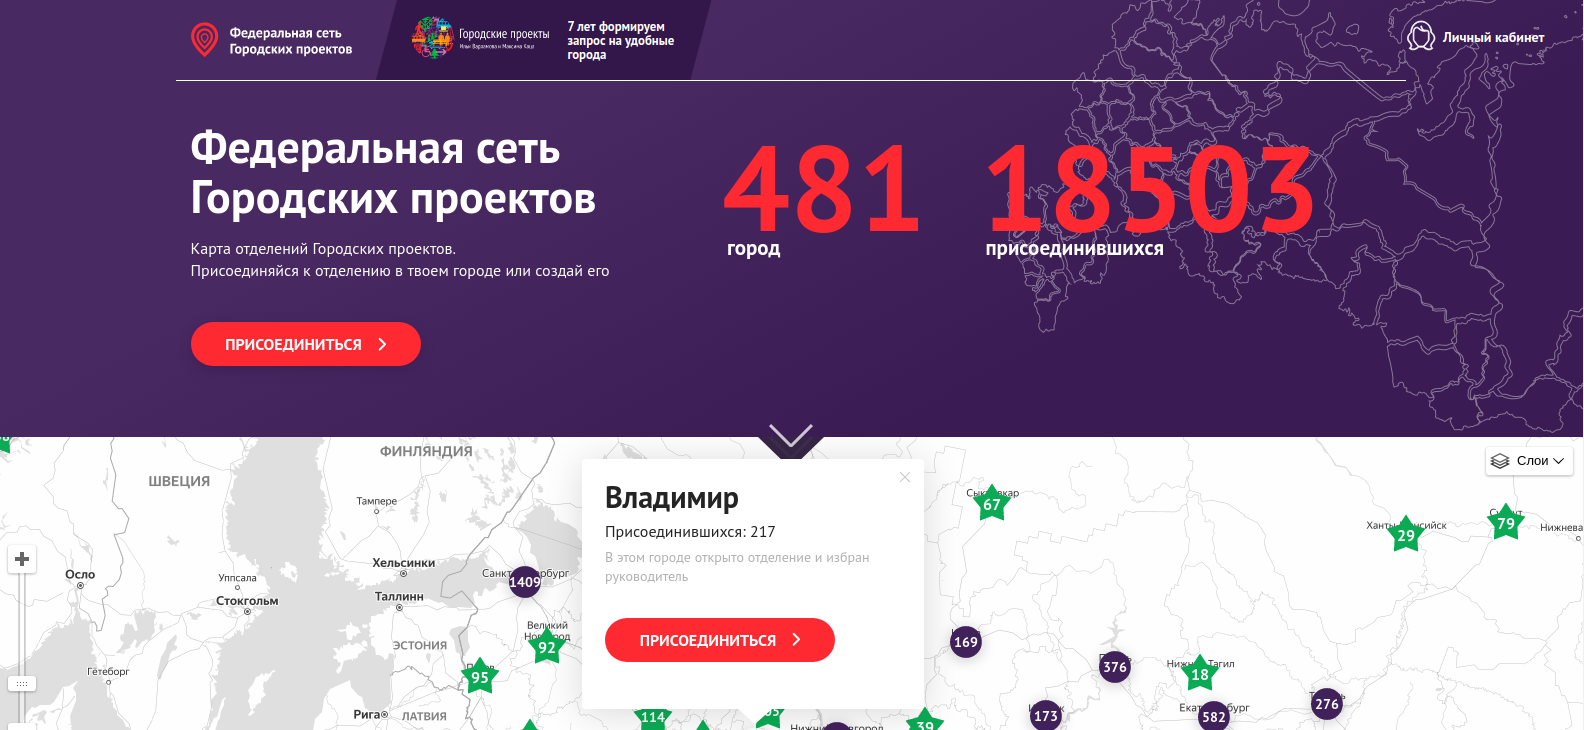
Task: Click the Рига label on the map
Action: point(367,714)
